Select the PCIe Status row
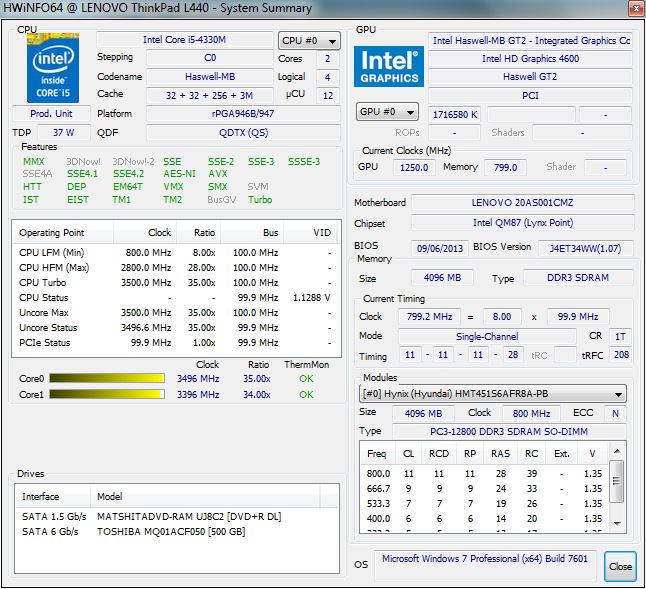The image size is (646, 589). click(x=175, y=343)
